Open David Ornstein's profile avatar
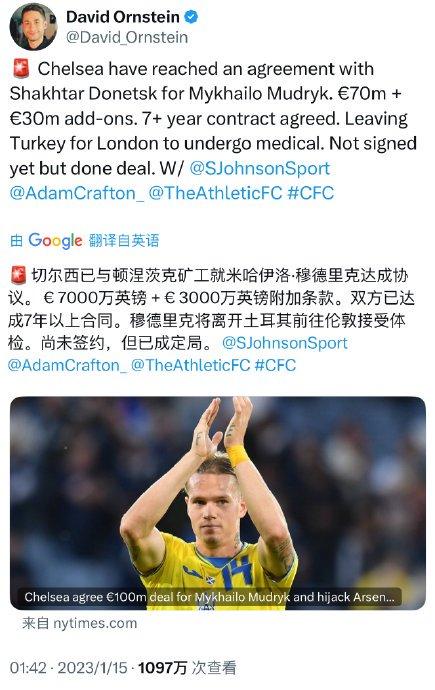The width and height of the screenshot is (435, 690). tap(33, 27)
